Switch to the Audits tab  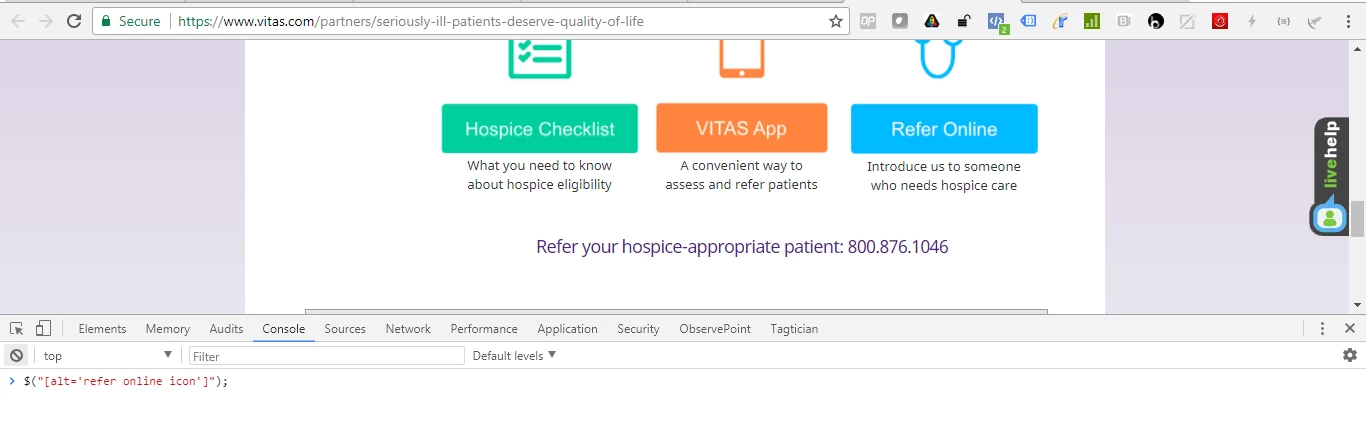click(226, 328)
